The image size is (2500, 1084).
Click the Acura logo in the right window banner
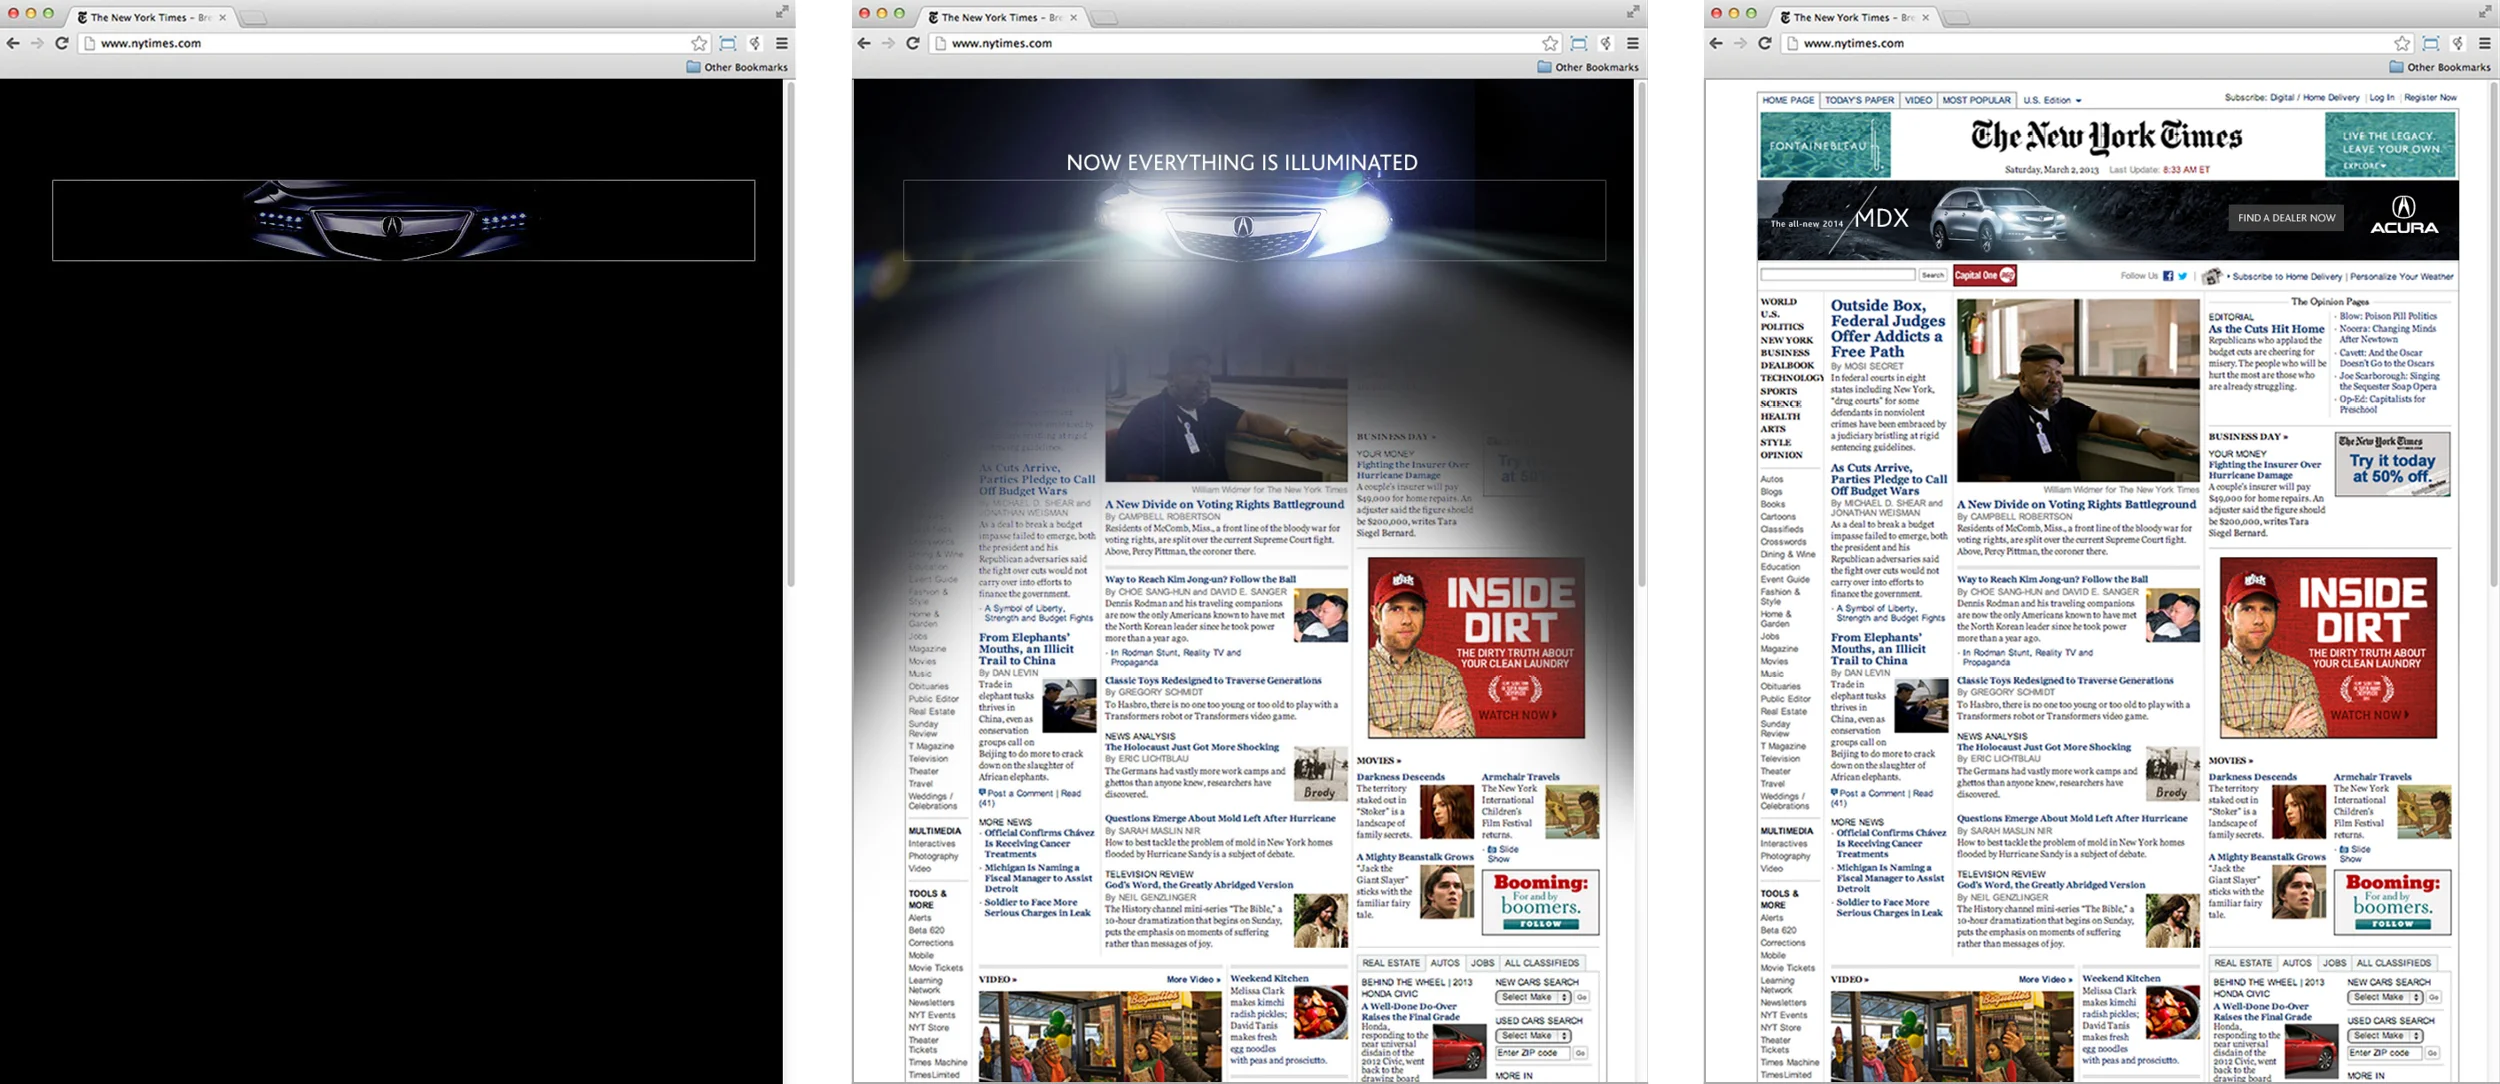tap(2404, 215)
